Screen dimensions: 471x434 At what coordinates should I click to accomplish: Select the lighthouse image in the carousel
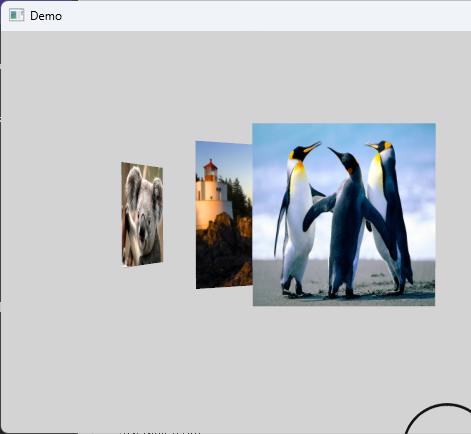(224, 215)
